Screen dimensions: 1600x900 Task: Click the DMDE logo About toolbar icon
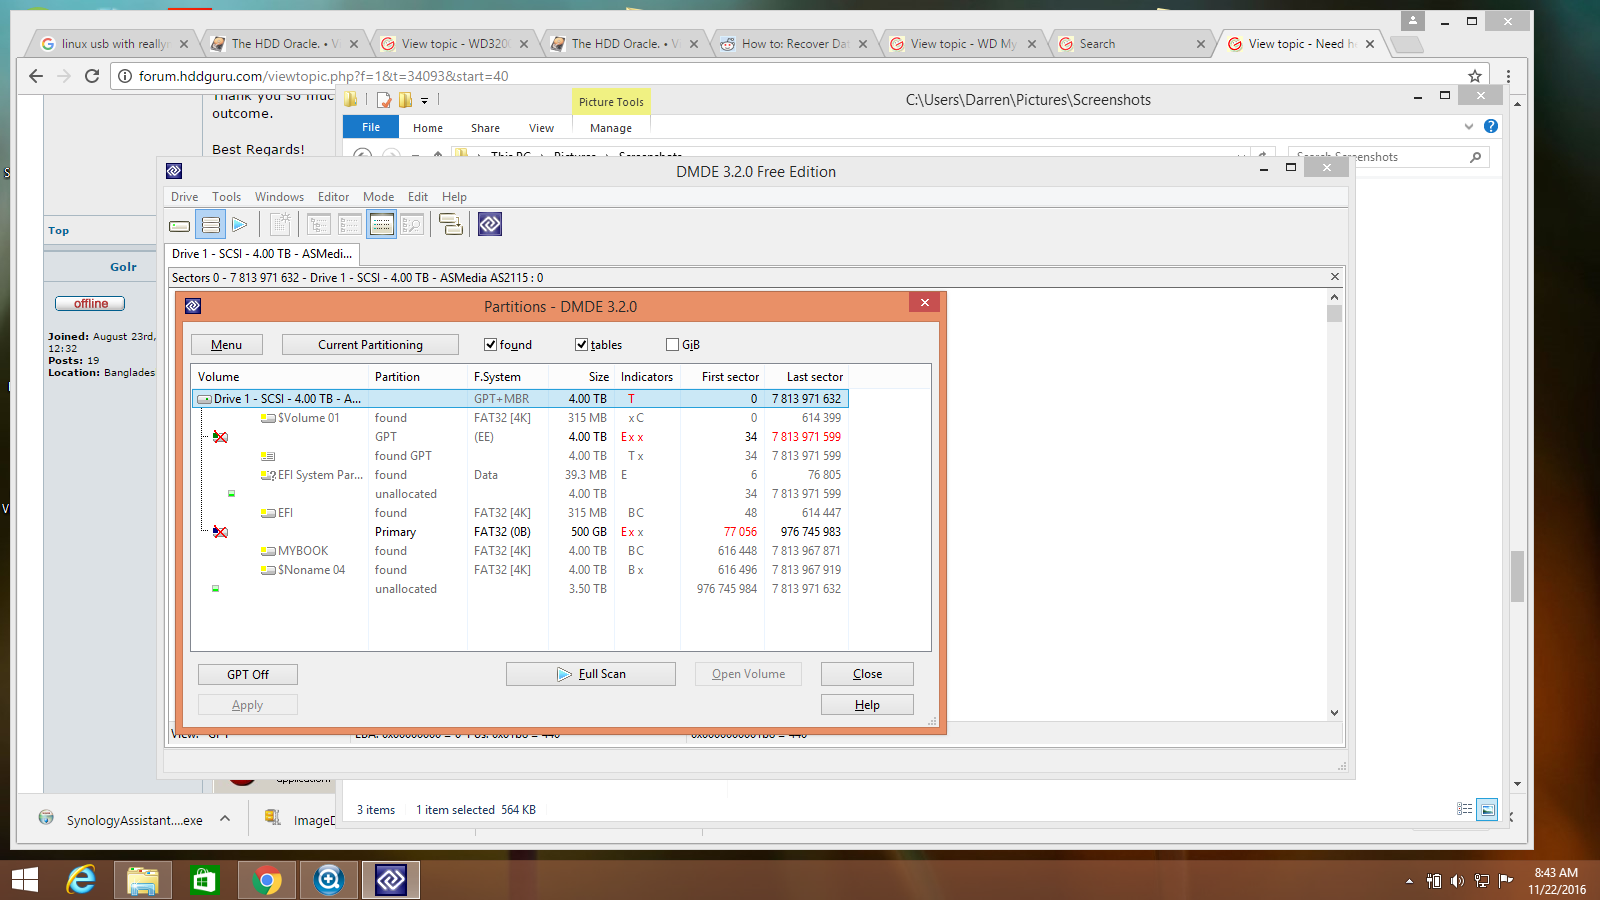(x=490, y=225)
